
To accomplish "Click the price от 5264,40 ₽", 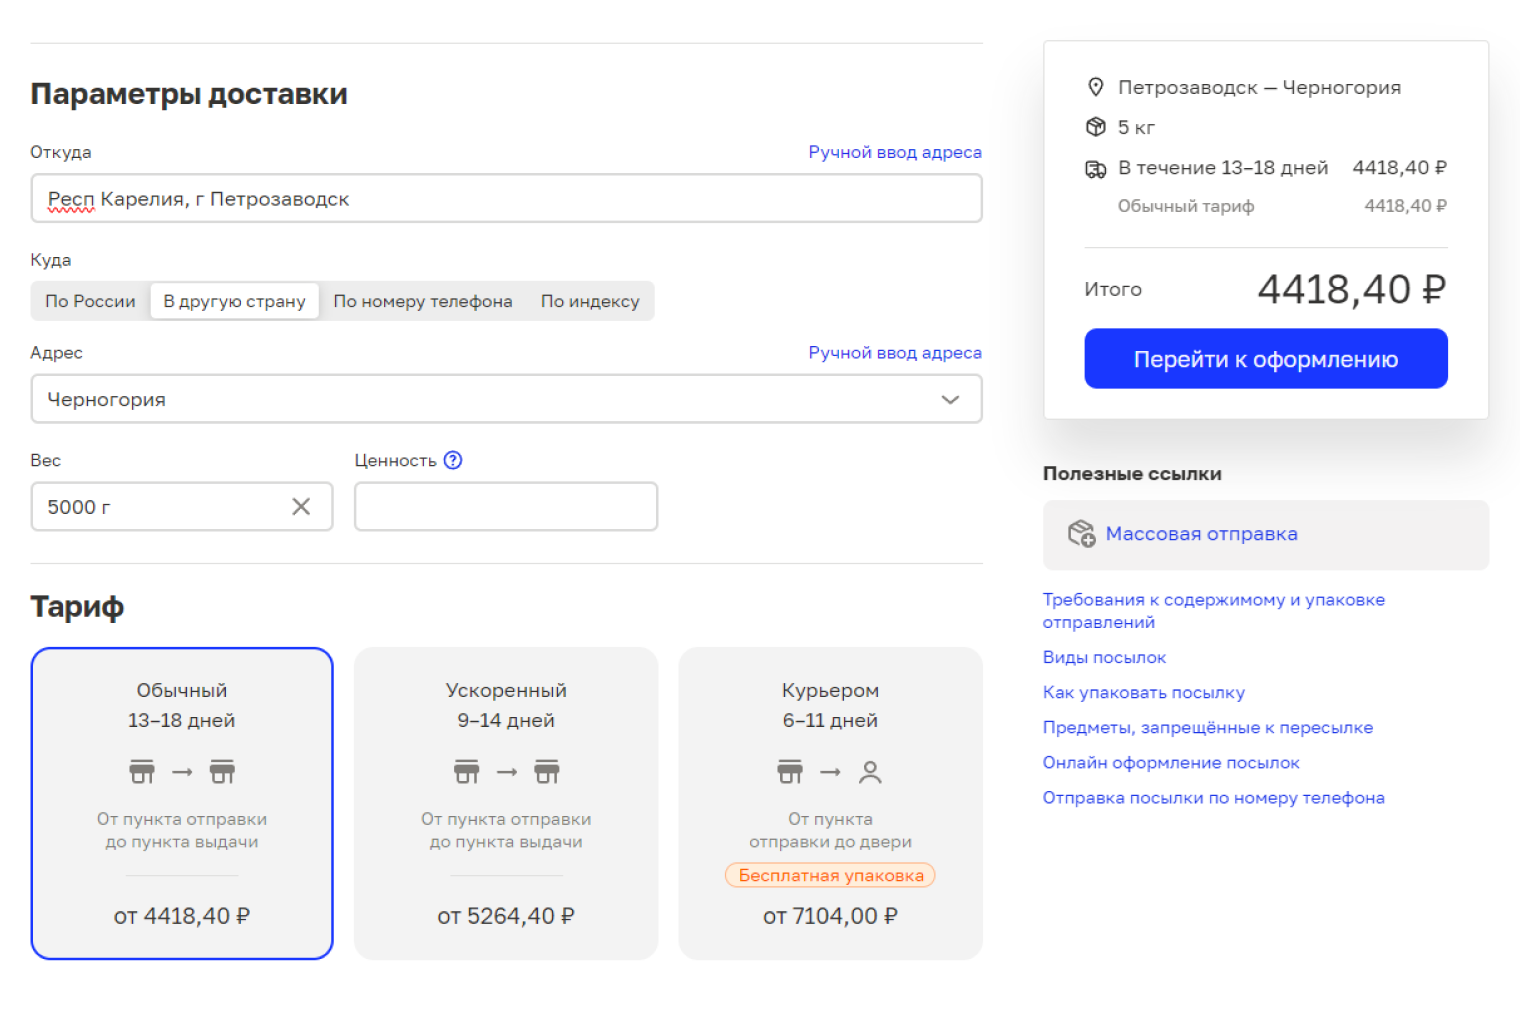I will tap(506, 916).
